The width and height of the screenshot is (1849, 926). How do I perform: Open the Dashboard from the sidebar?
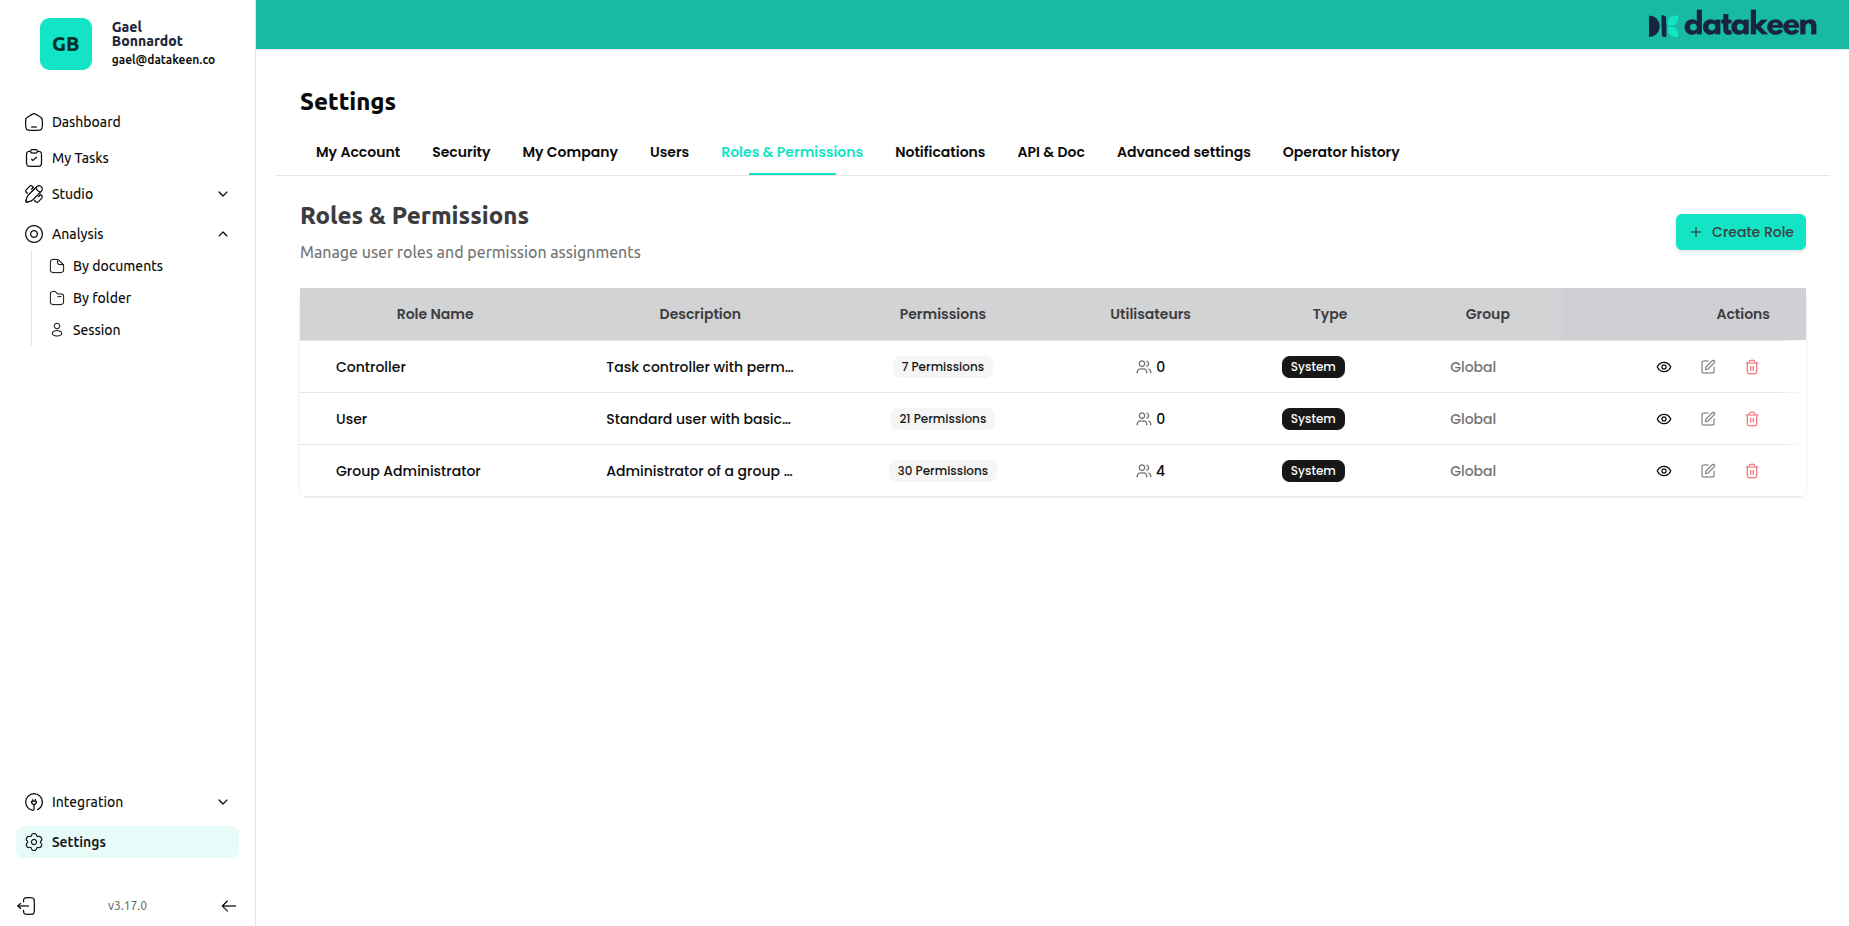[85, 121]
